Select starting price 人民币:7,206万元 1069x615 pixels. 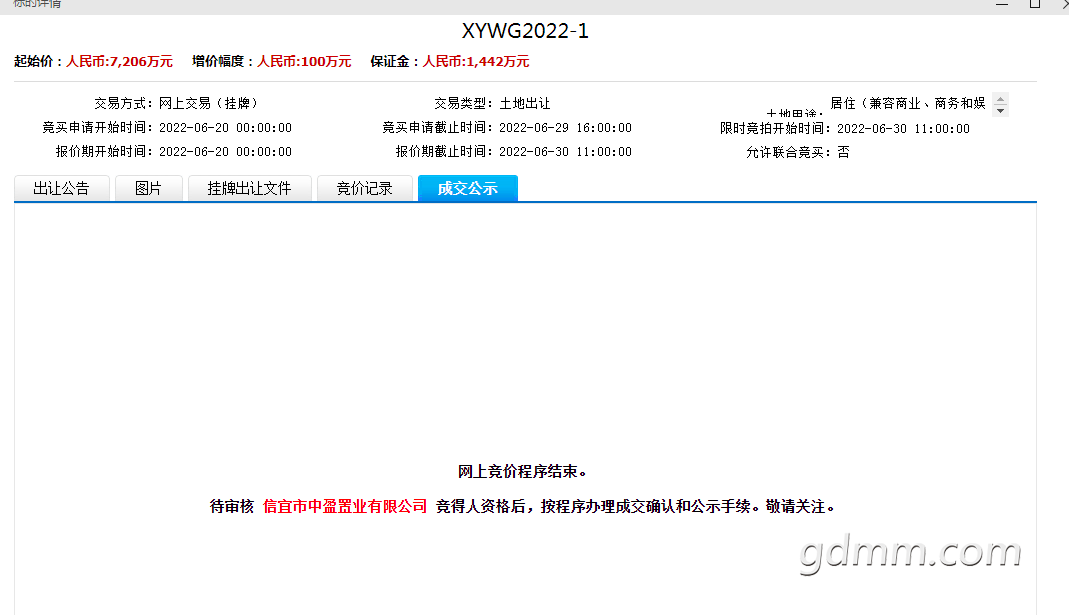tap(119, 61)
